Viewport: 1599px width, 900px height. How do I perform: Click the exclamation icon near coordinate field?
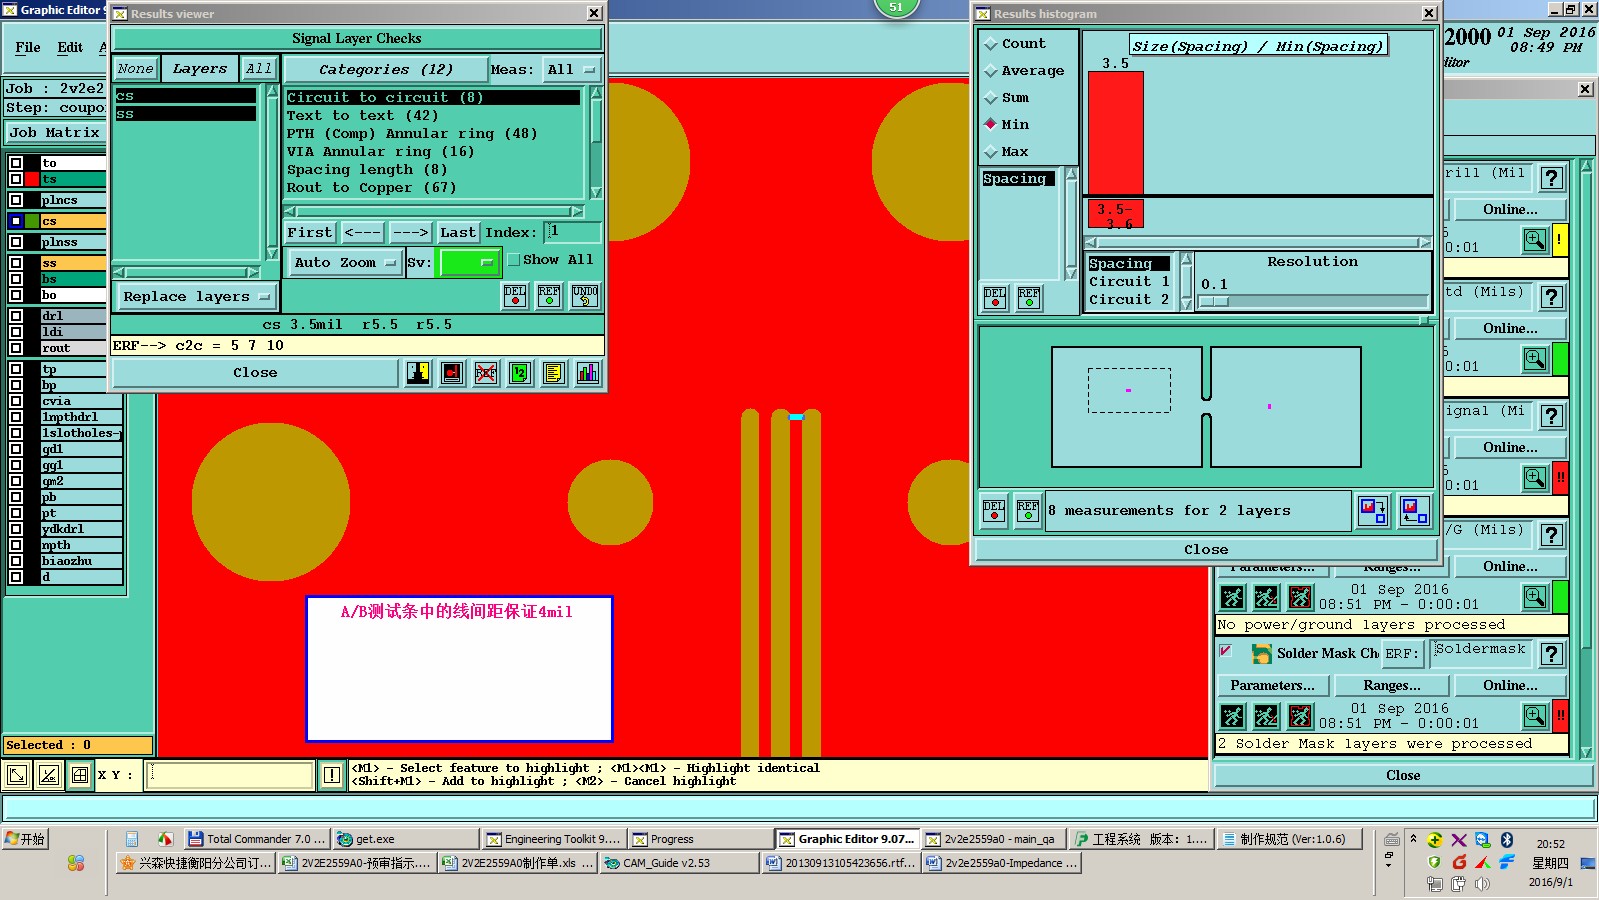[332, 775]
